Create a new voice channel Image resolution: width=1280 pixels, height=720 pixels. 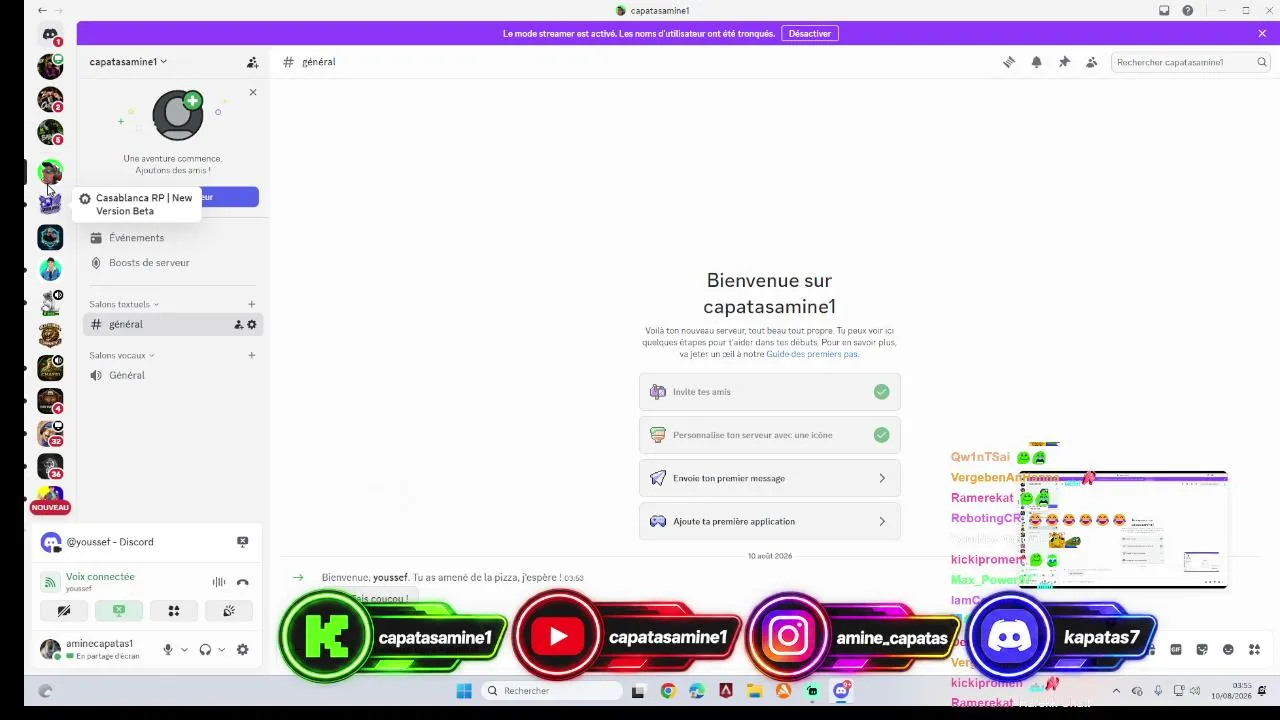point(251,355)
